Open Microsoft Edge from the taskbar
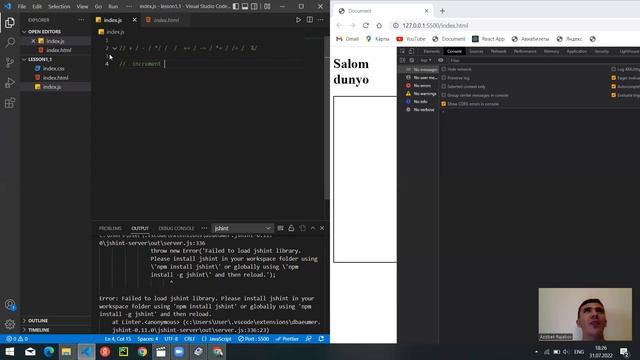 (x=49, y=351)
